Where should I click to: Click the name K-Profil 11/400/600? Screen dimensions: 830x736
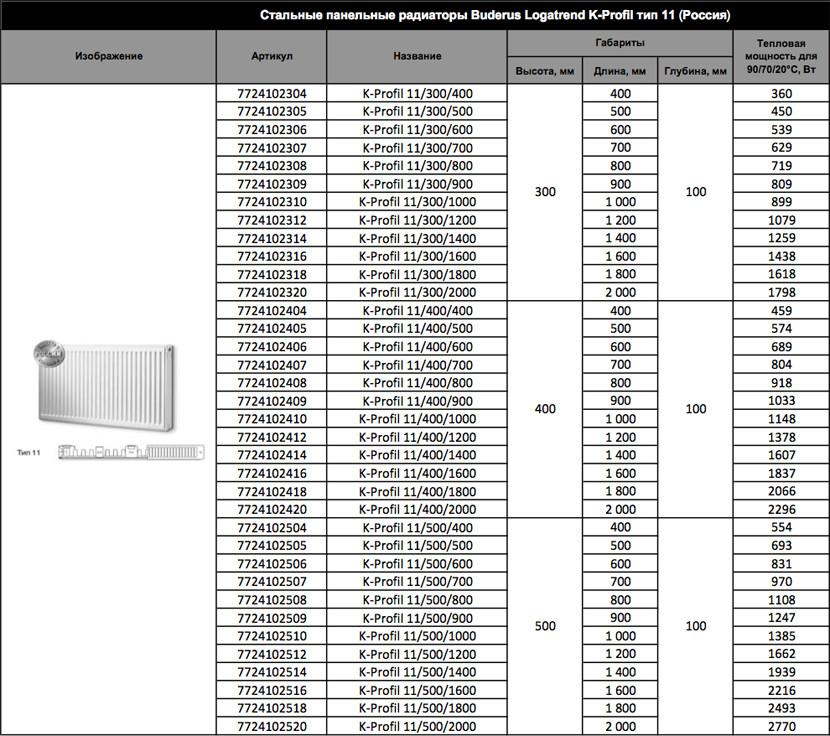pyautogui.click(x=417, y=347)
